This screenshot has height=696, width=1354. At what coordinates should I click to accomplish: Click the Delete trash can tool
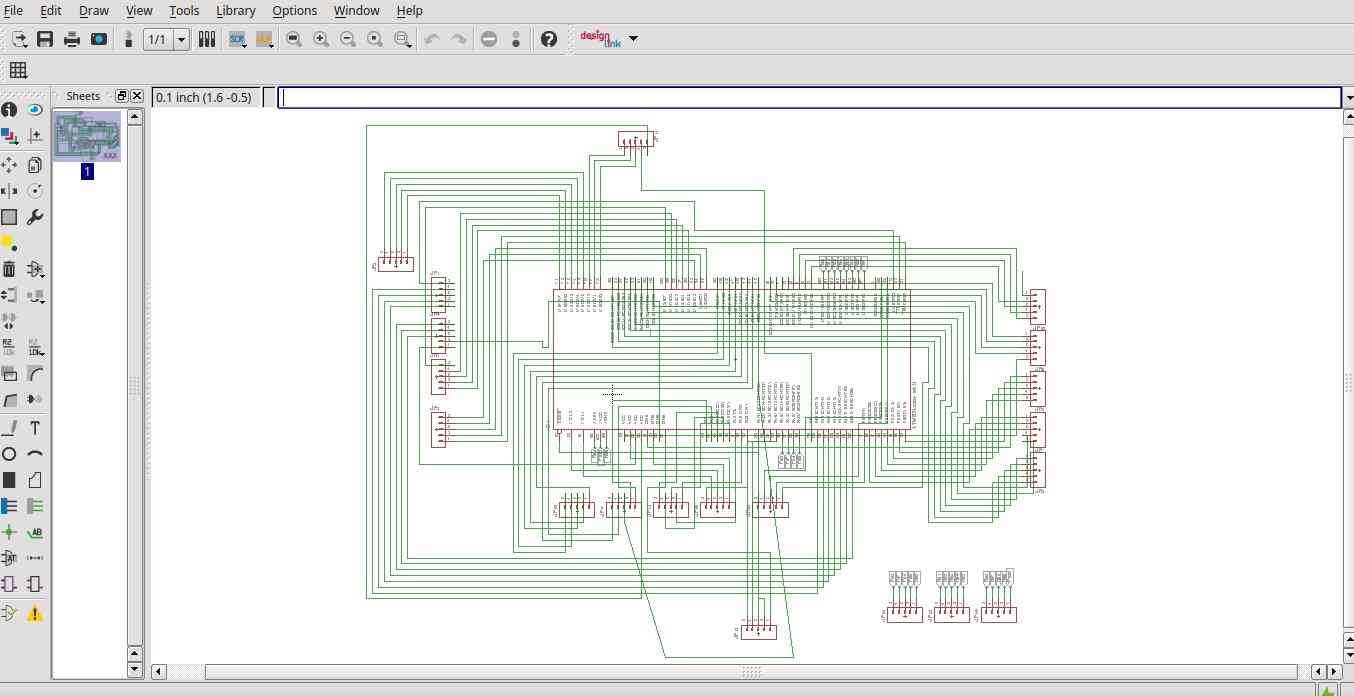(x=9, y=269)
